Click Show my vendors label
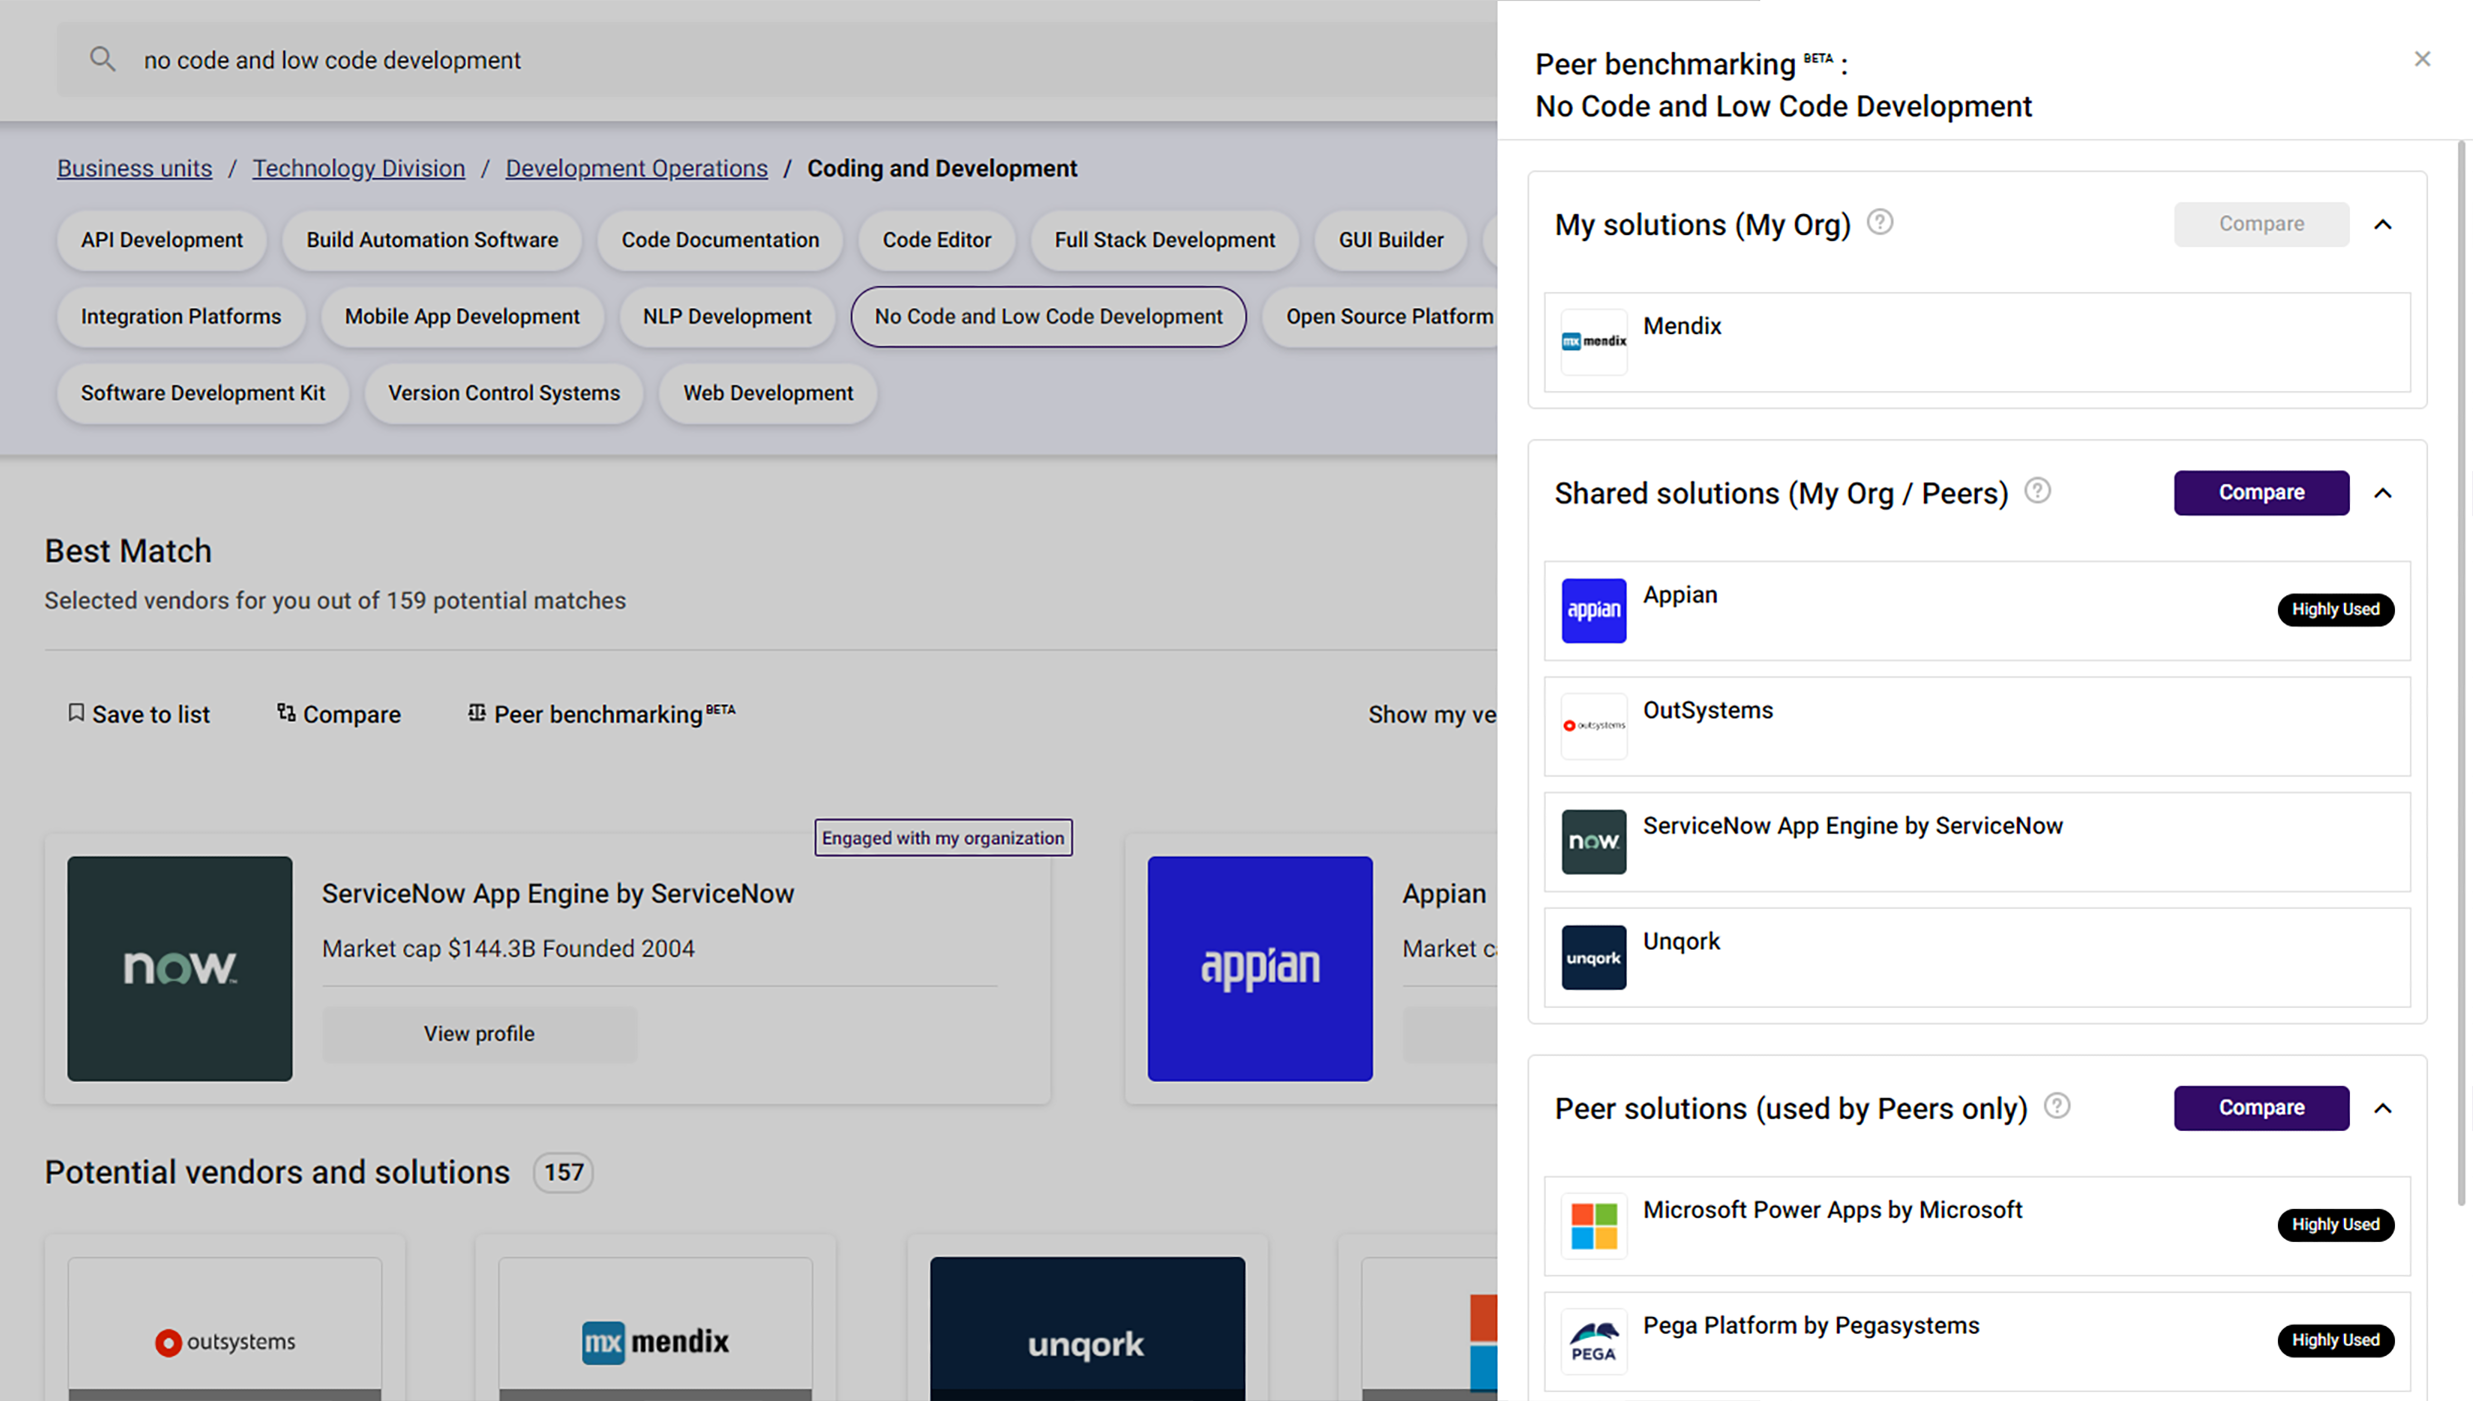 pos(1432,714)
